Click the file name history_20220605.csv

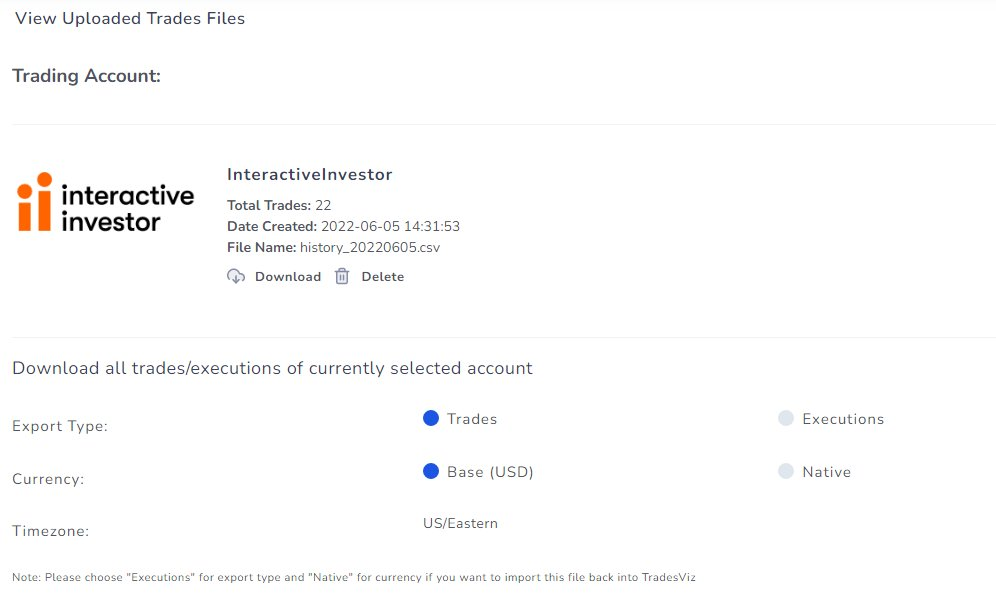[370, 248]
